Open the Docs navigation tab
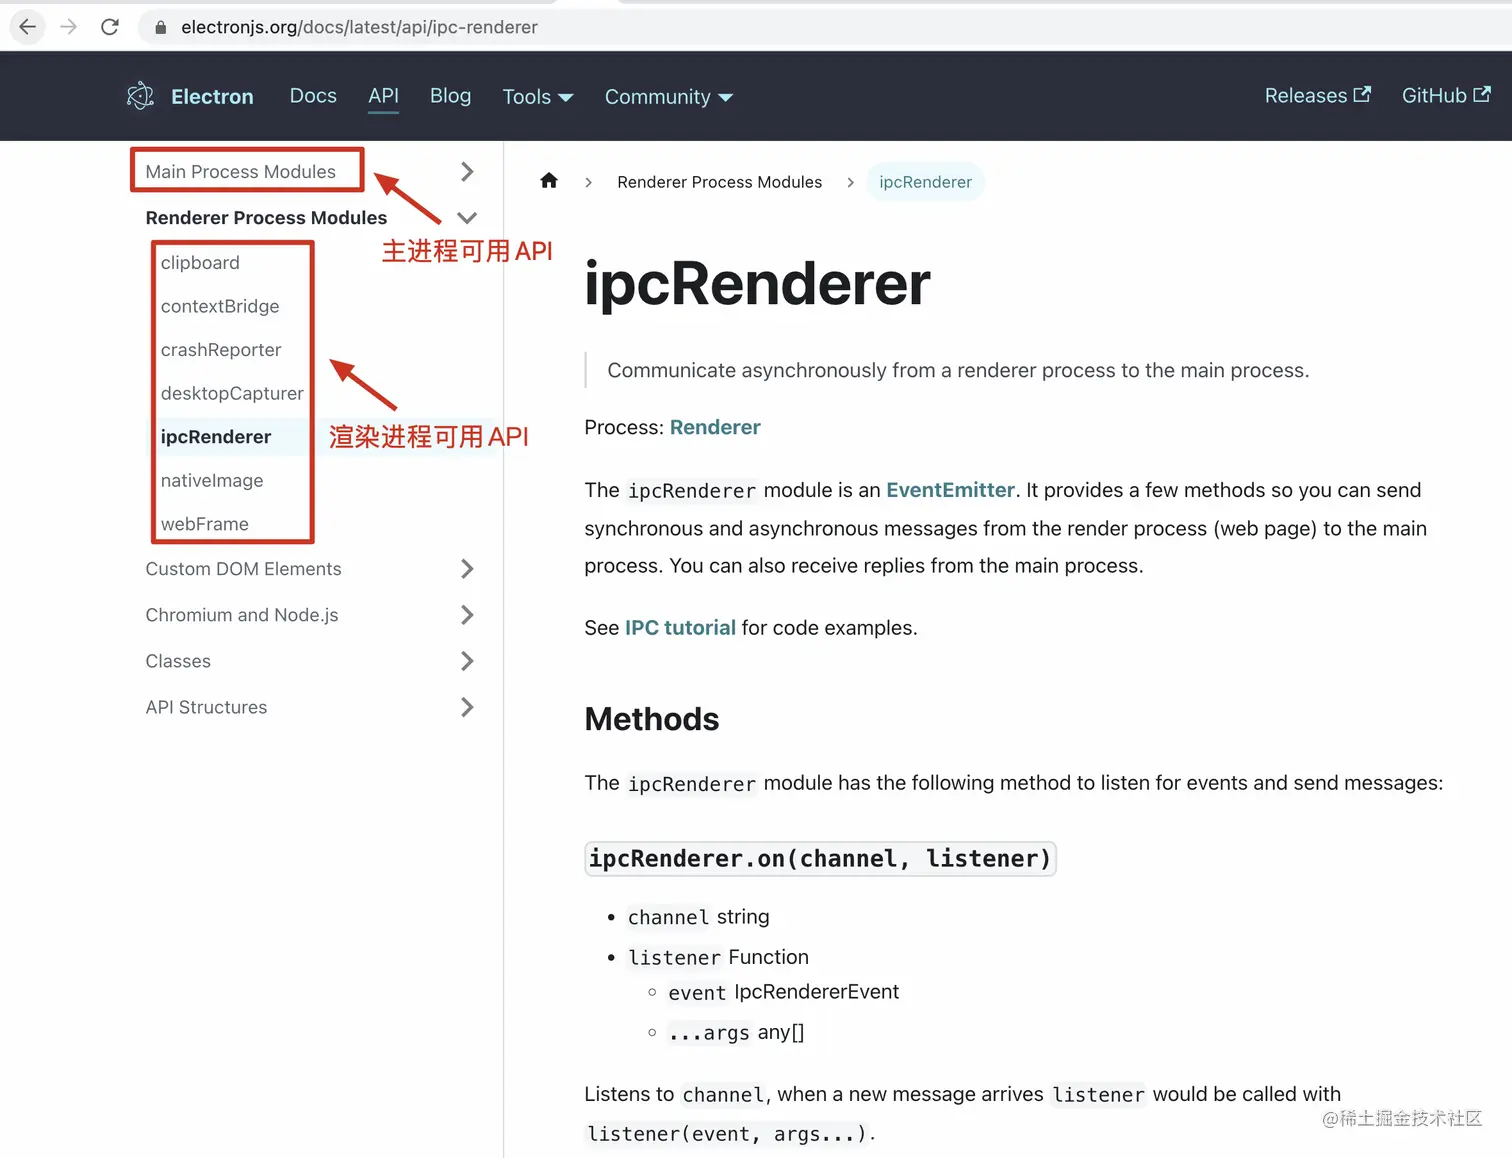Image resolution: width=1512 pixels, height=1158 pixels. point(313,95)
